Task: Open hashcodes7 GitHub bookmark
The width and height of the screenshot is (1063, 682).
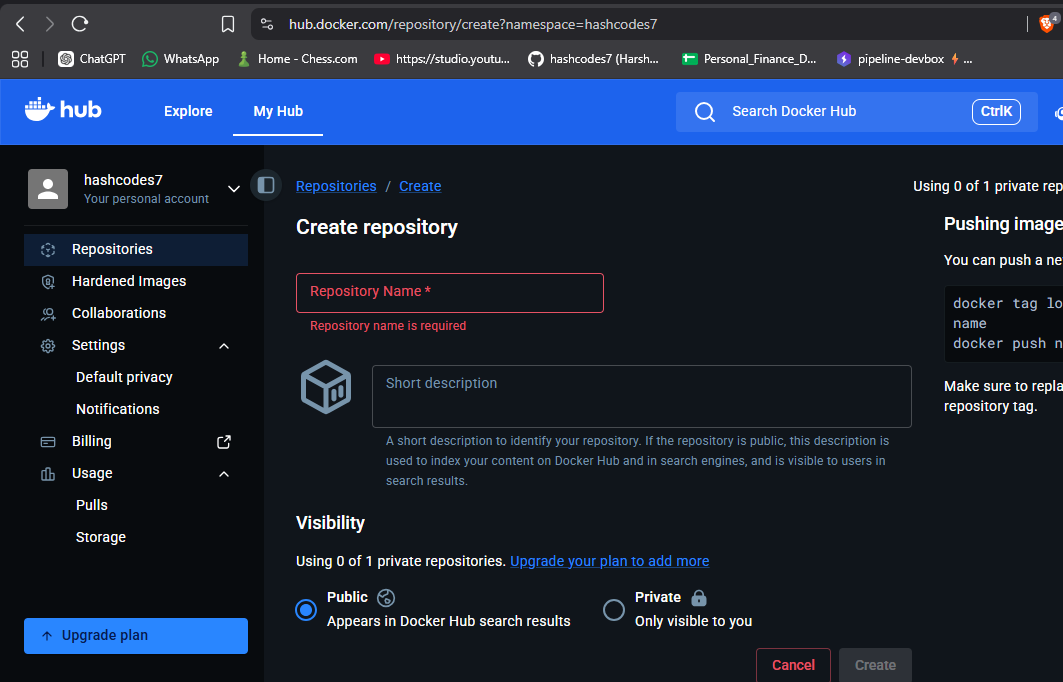Action: [x=593, y=59]
